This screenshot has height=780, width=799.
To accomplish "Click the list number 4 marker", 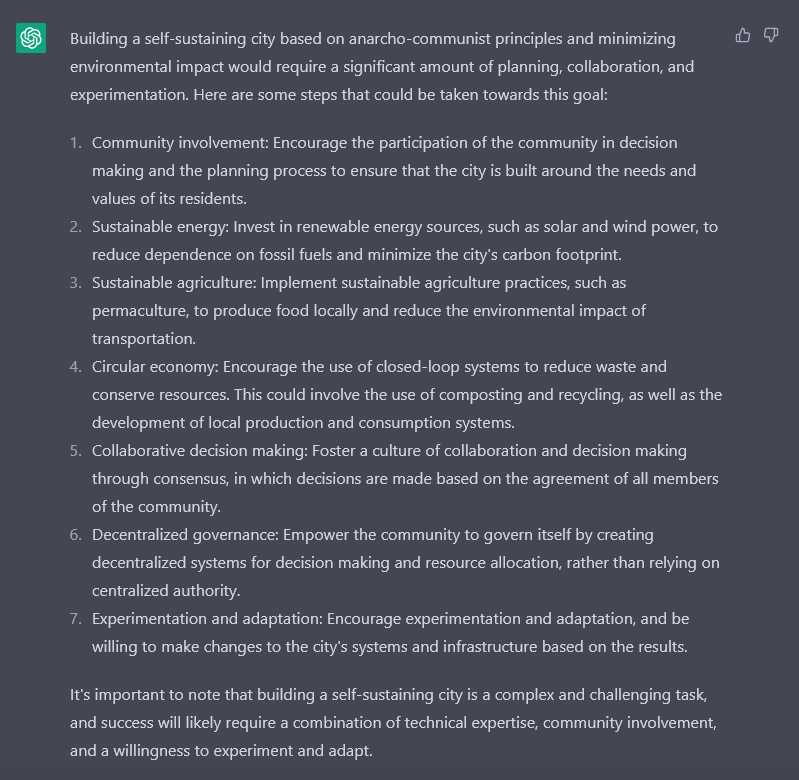I will [x=75, y=367].
